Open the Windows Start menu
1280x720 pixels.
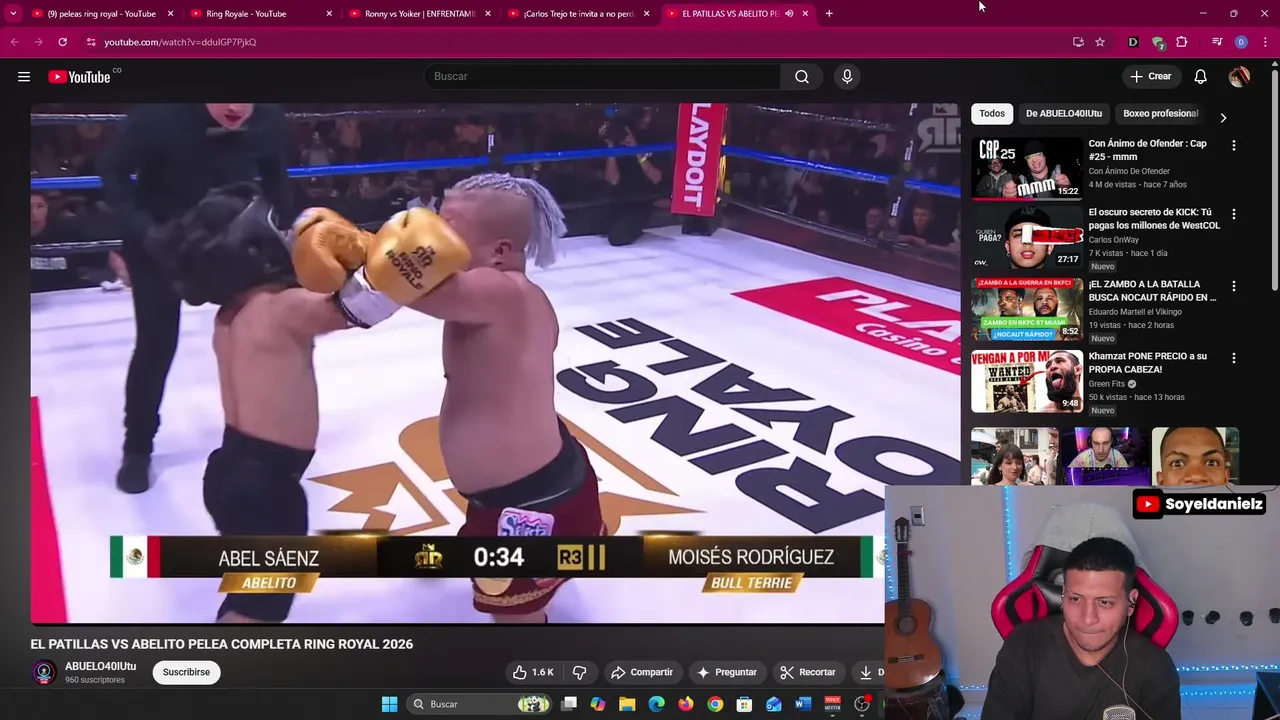tap(389, 704)
